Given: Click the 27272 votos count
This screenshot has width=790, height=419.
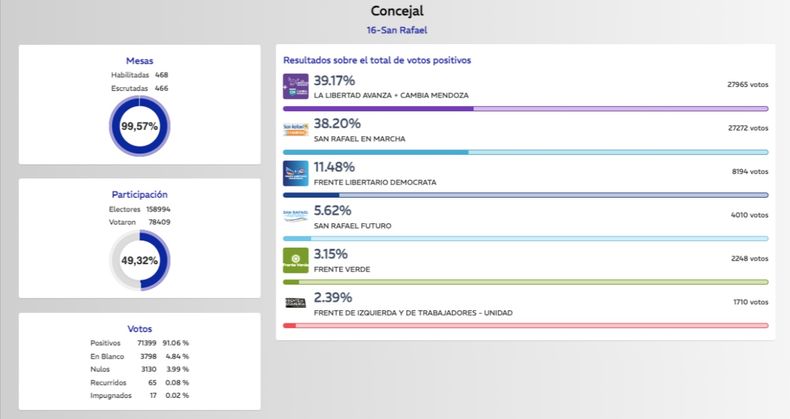Looking at the screenshot, I should 747,128.
